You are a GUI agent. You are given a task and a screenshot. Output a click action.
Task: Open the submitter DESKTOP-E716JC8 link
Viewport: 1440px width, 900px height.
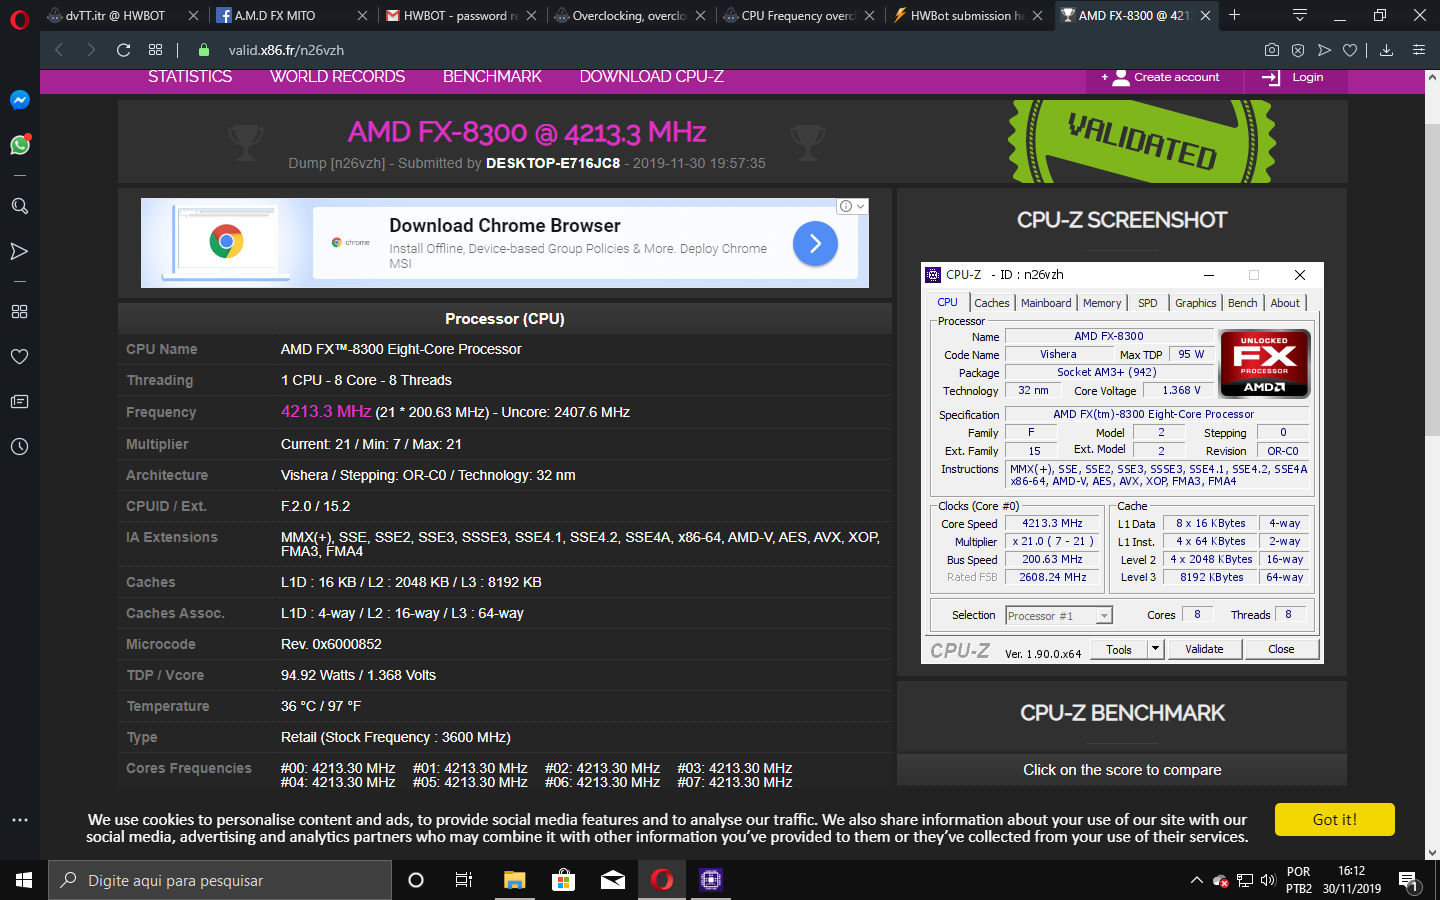click(x=553, y=163)
